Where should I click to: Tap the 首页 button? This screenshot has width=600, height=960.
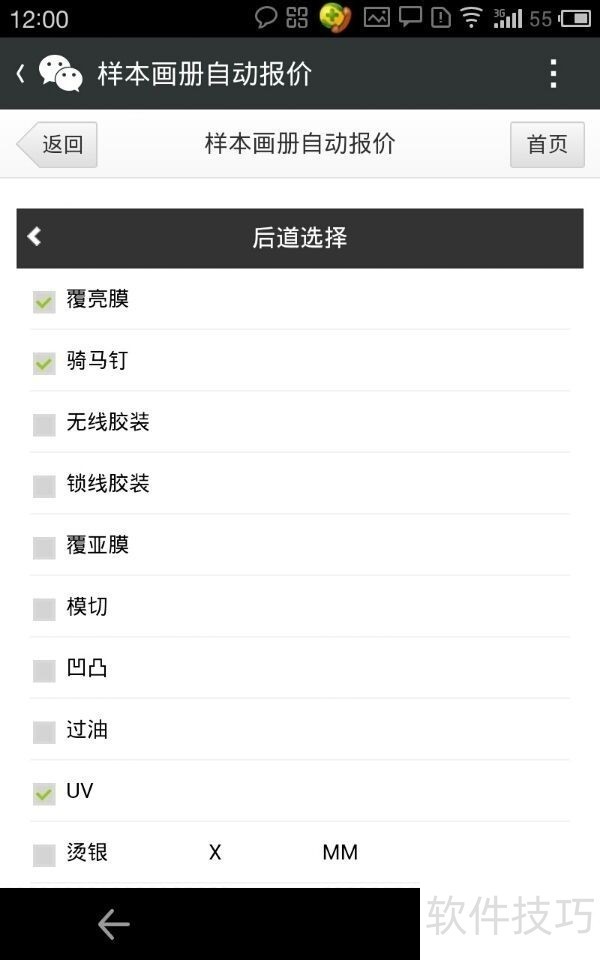coord(547,144)
